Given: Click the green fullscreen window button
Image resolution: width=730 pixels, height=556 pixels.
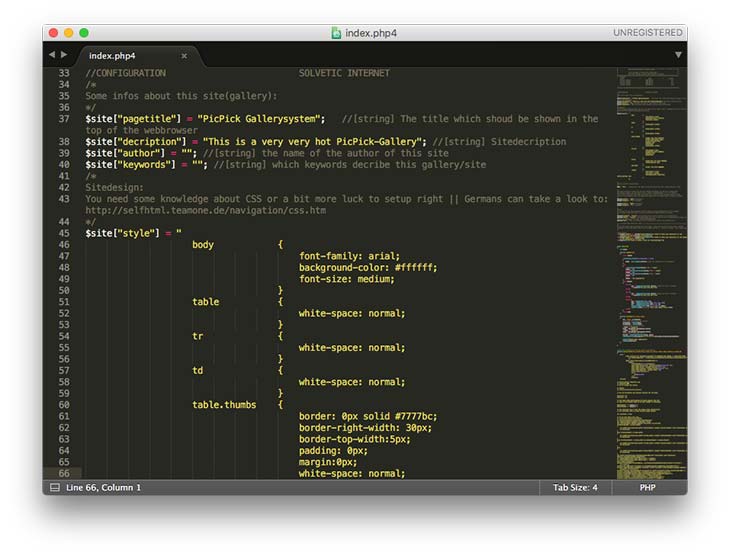Looking at the screenshot, I should click(84, 33).
